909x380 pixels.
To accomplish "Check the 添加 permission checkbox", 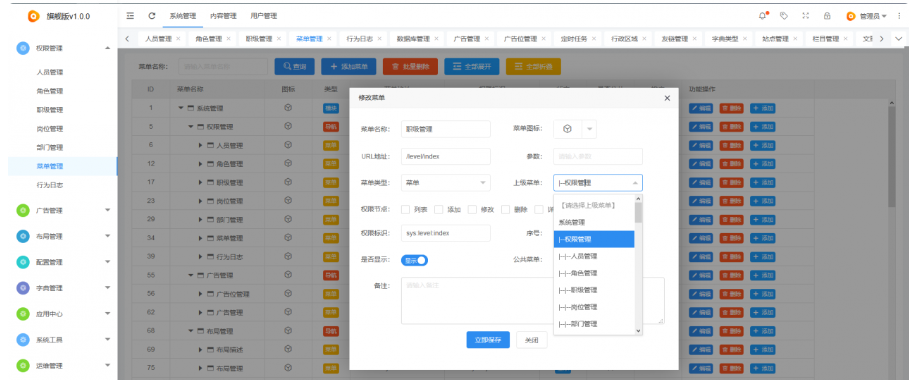I will pyautogui.click(x=439, y=209).
